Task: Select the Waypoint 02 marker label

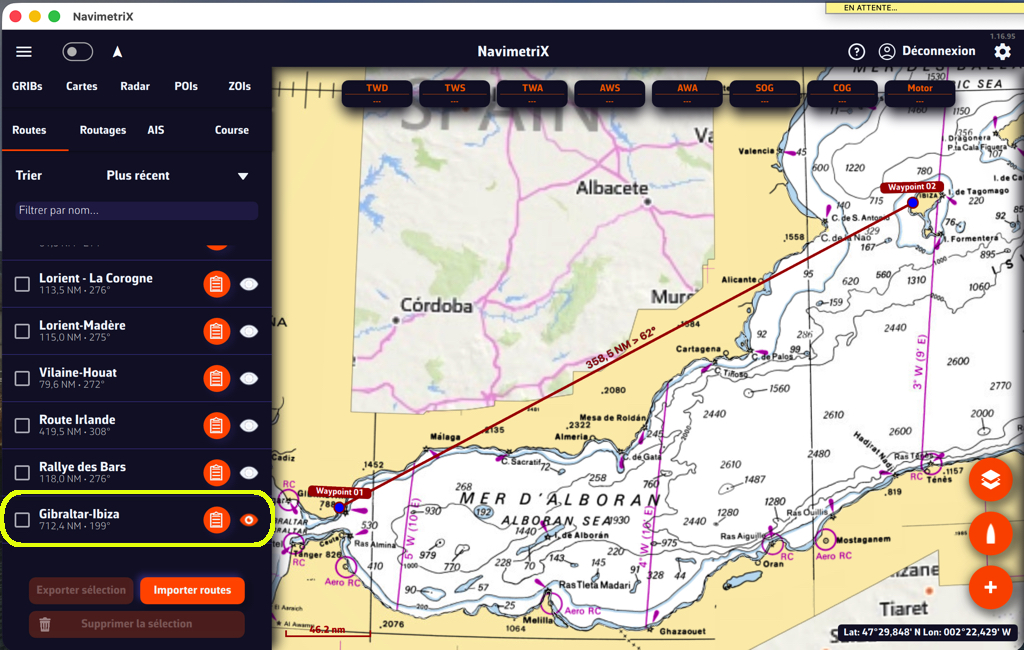Action: pyautogui.click(x=912, y=187)
